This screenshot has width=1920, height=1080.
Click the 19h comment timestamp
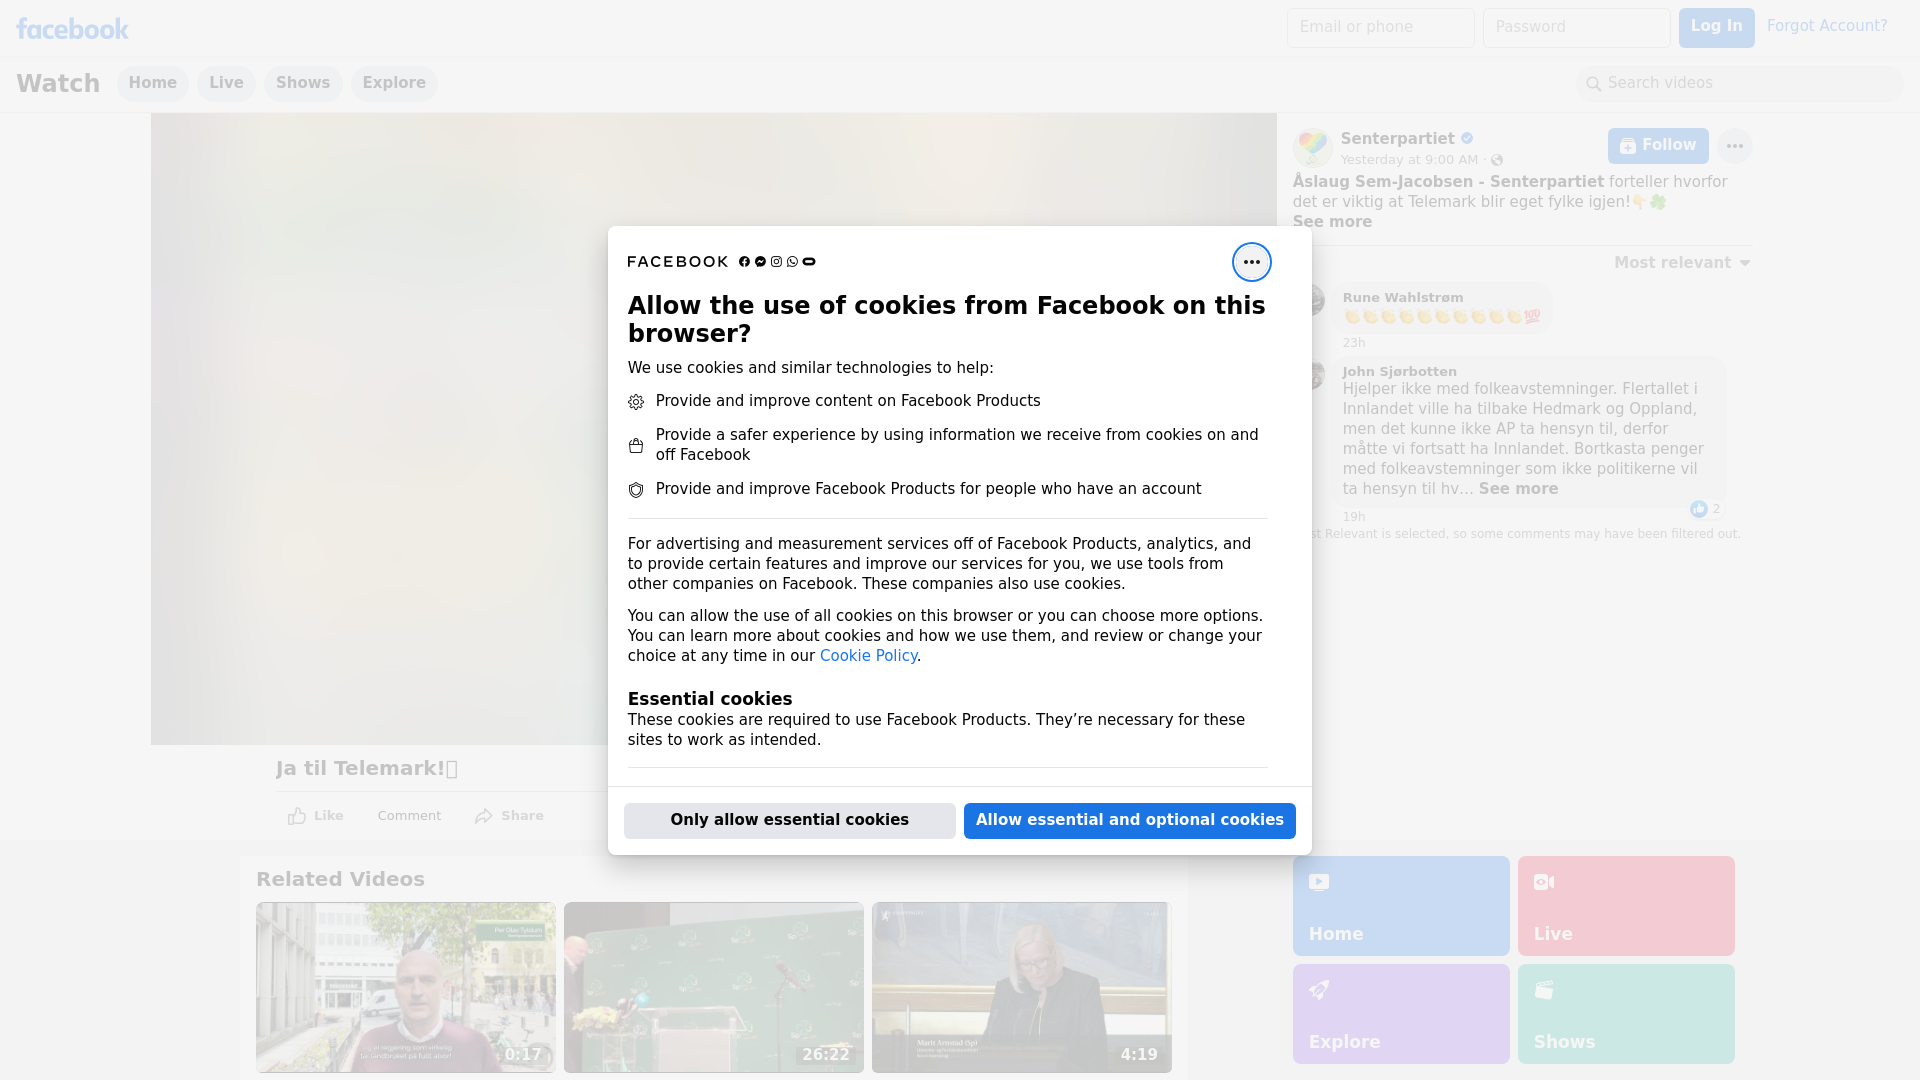(x=1354, y=517)
